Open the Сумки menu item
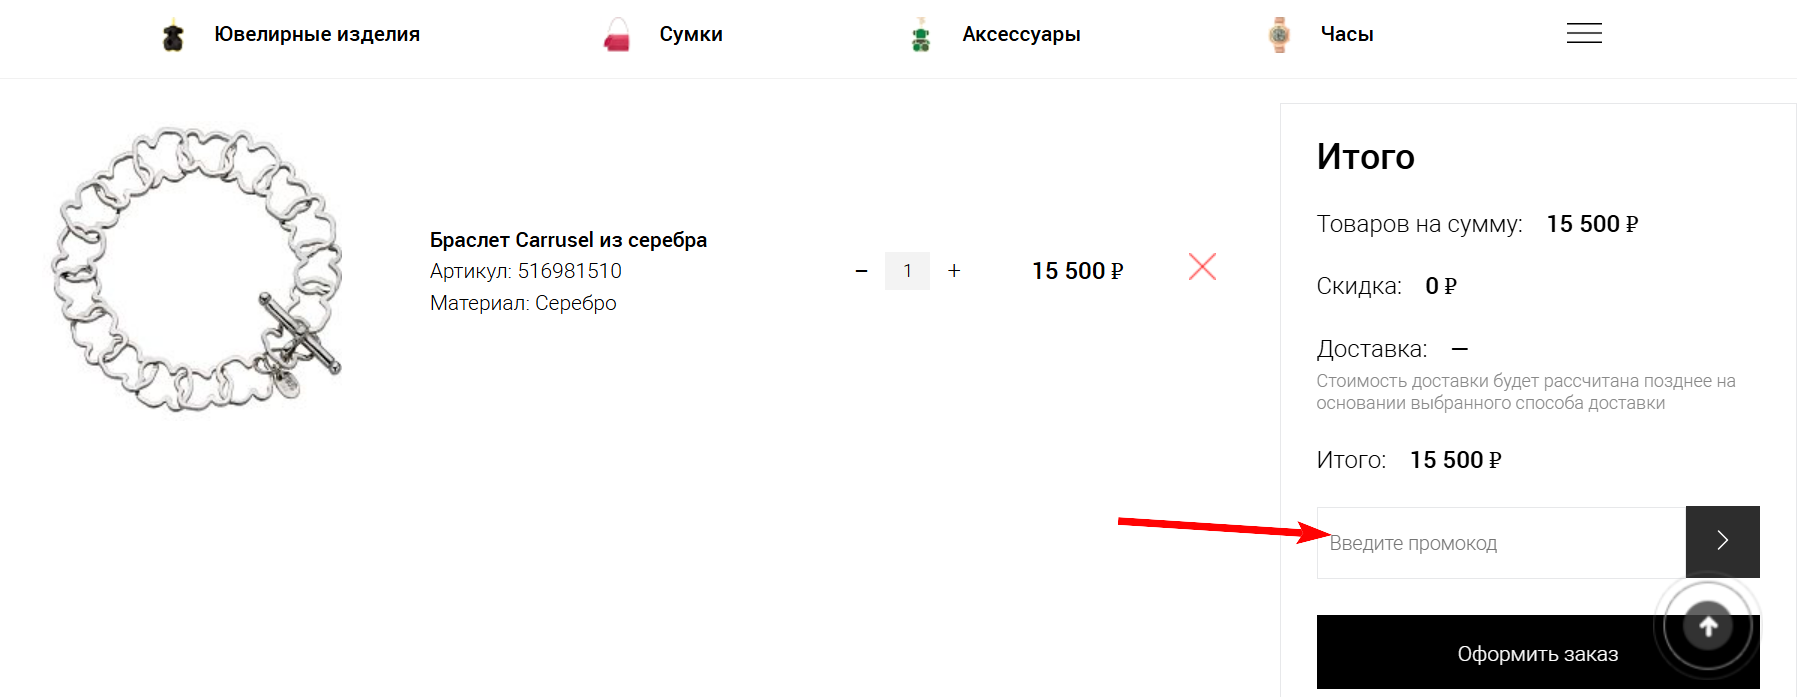The height and width of the screenshot is (697, 1797). (x=690, y=33)
